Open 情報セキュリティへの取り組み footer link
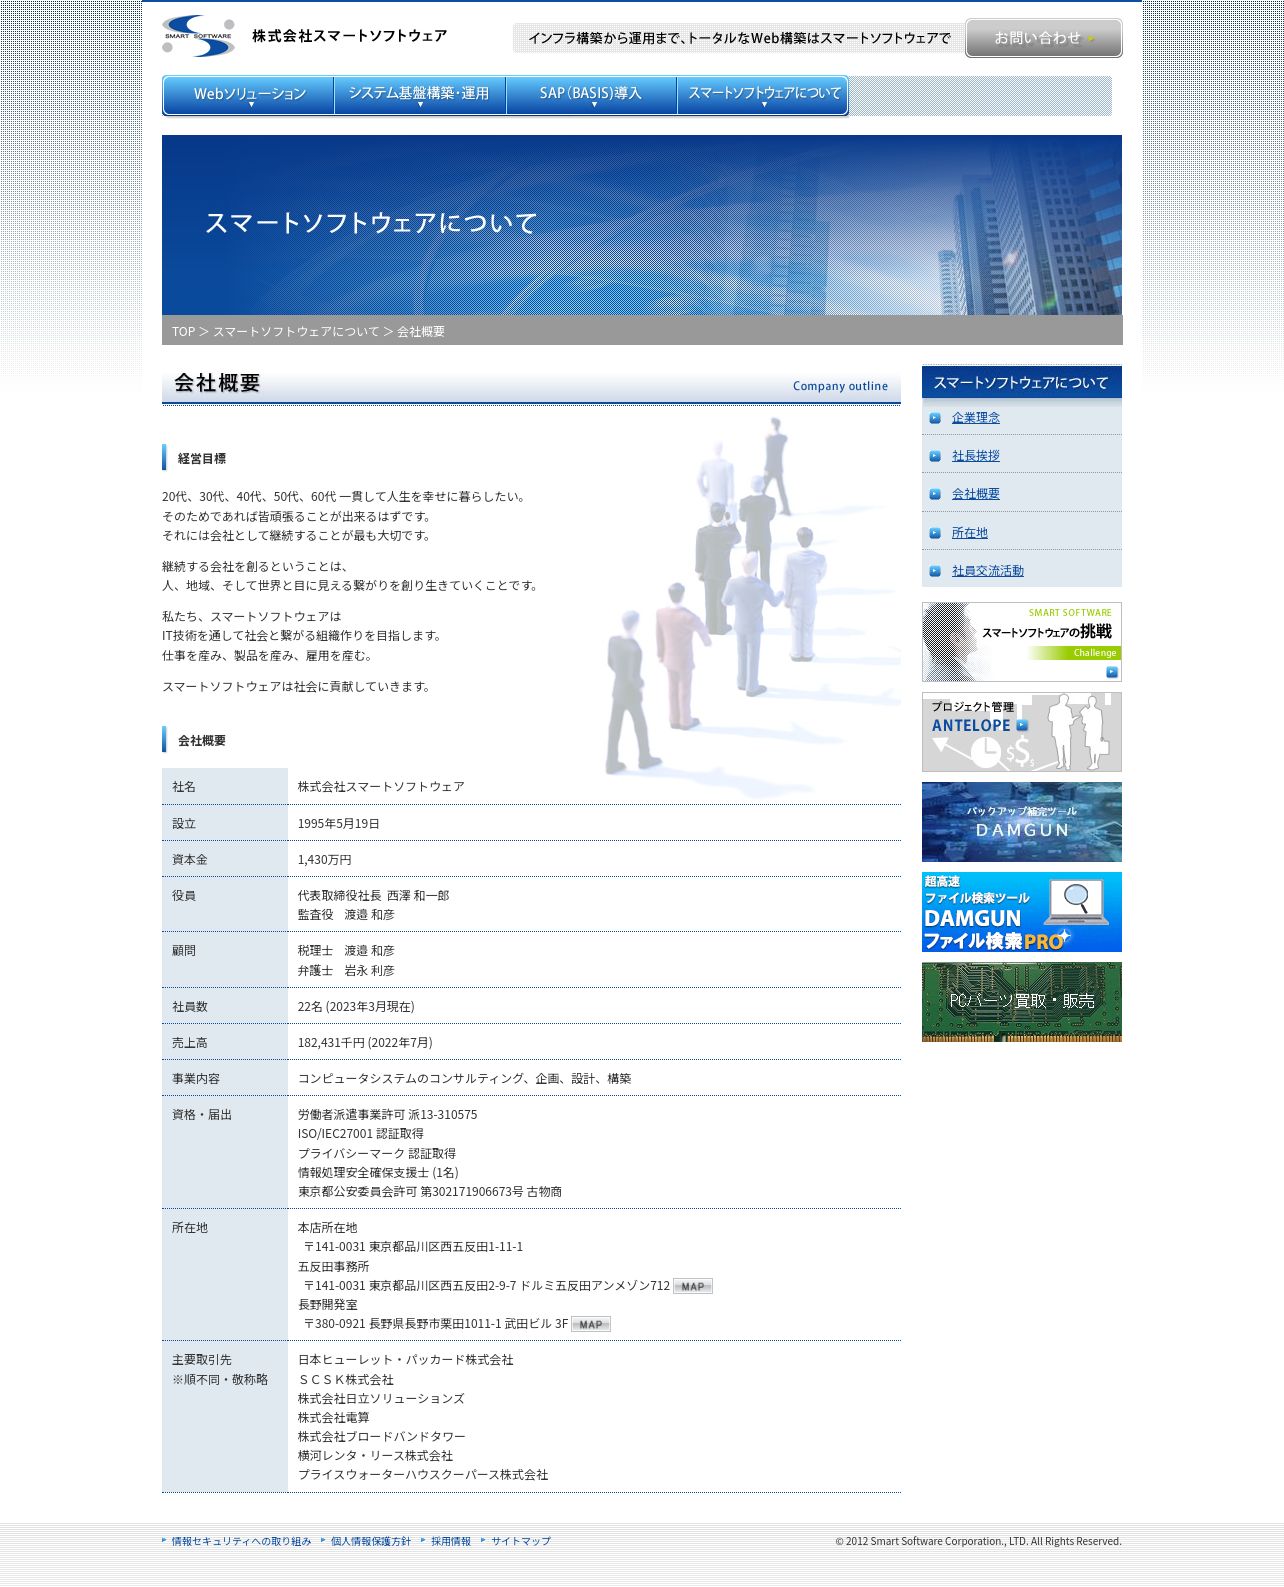The height and width of the screenshot is (1587, 1284). [x=241, y=1541]
